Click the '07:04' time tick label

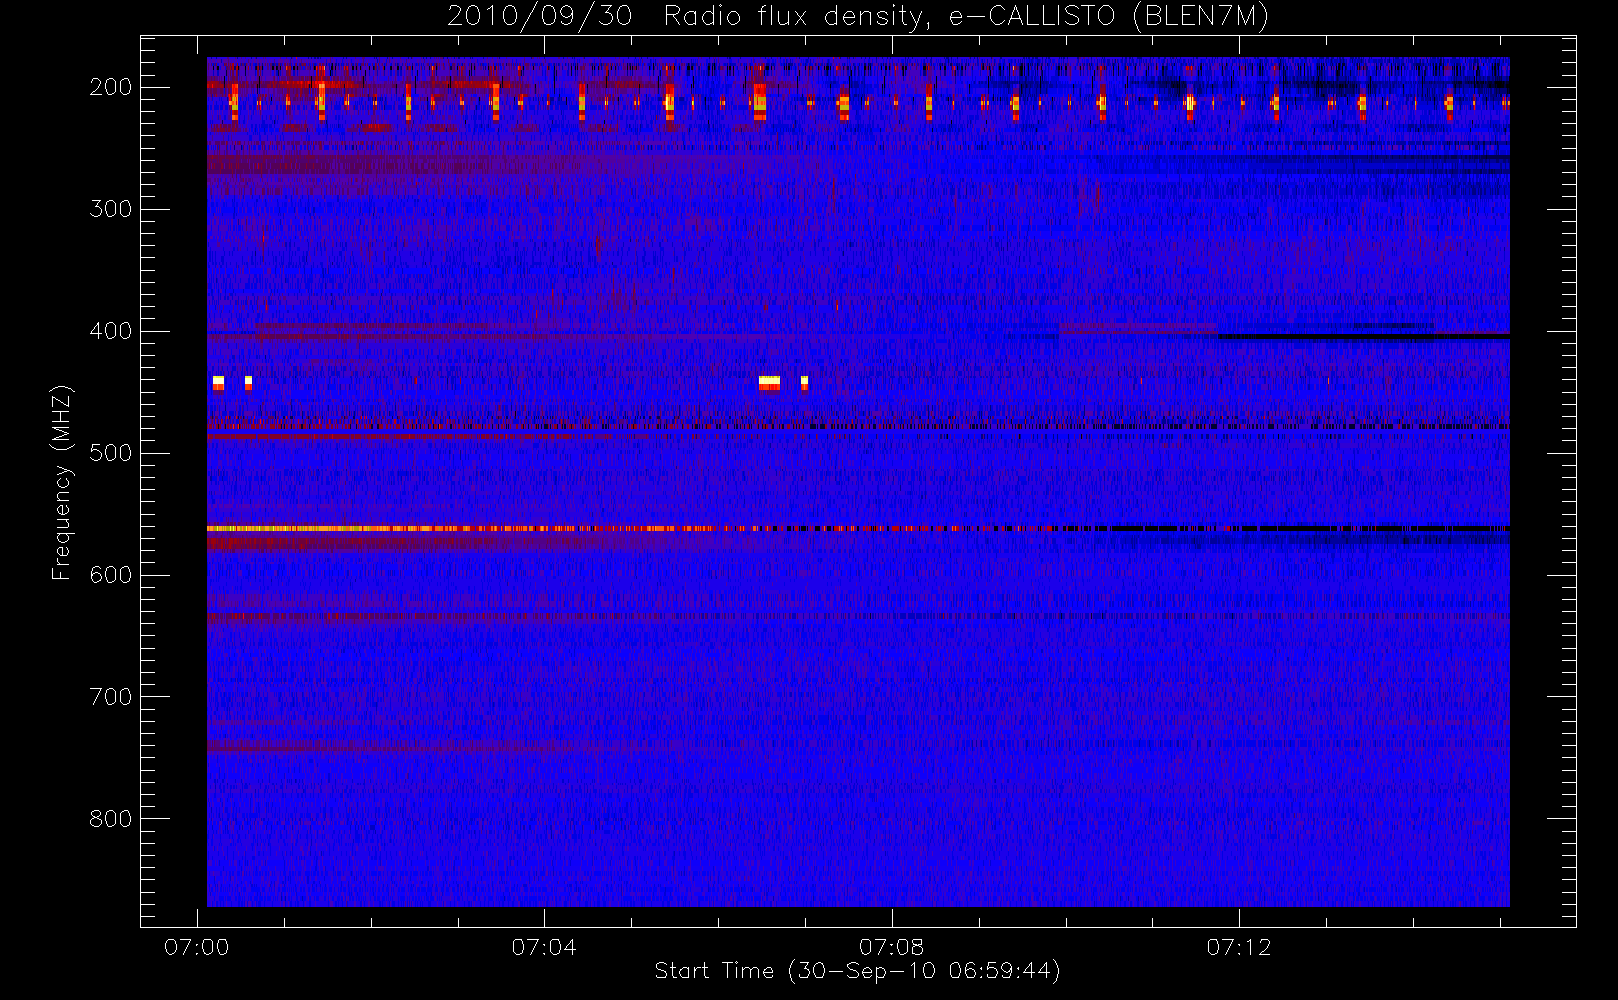[544, 947]
